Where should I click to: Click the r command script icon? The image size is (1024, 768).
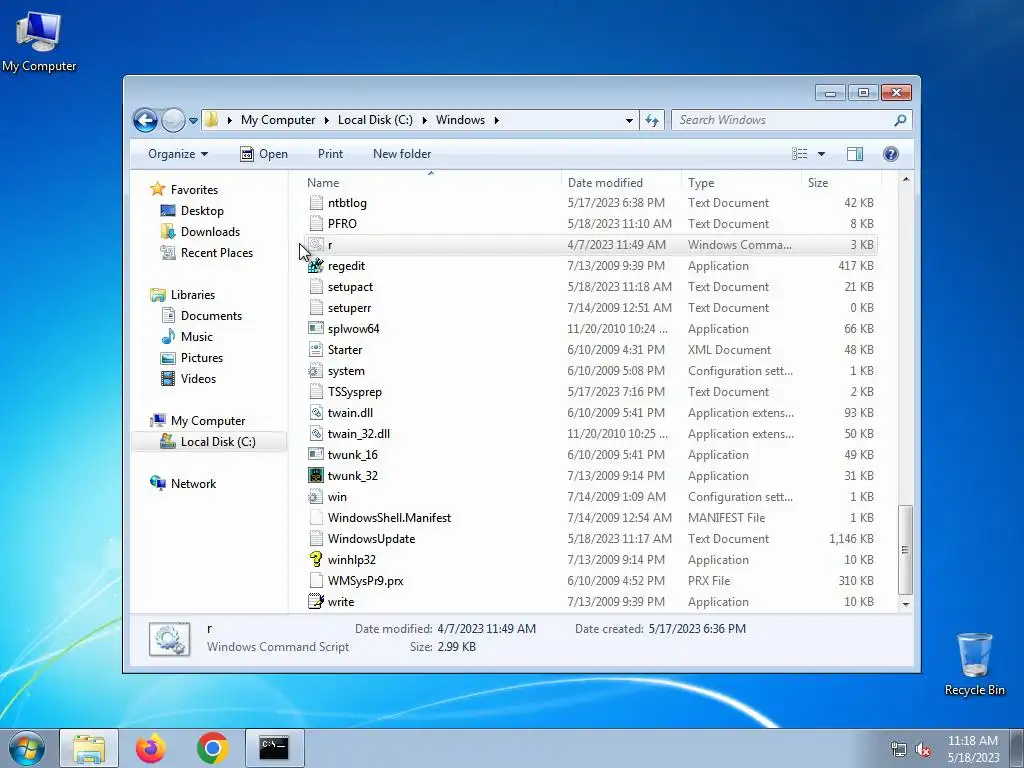pyautogui.click(x=316, y=245)
